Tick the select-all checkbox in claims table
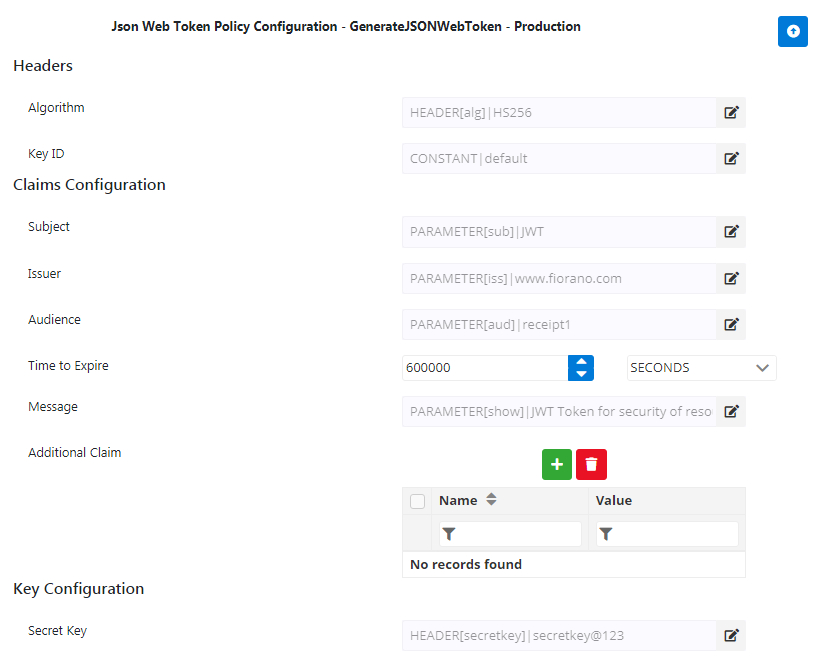Viewport: 827px width, 666px height. [x=417, y=501]
